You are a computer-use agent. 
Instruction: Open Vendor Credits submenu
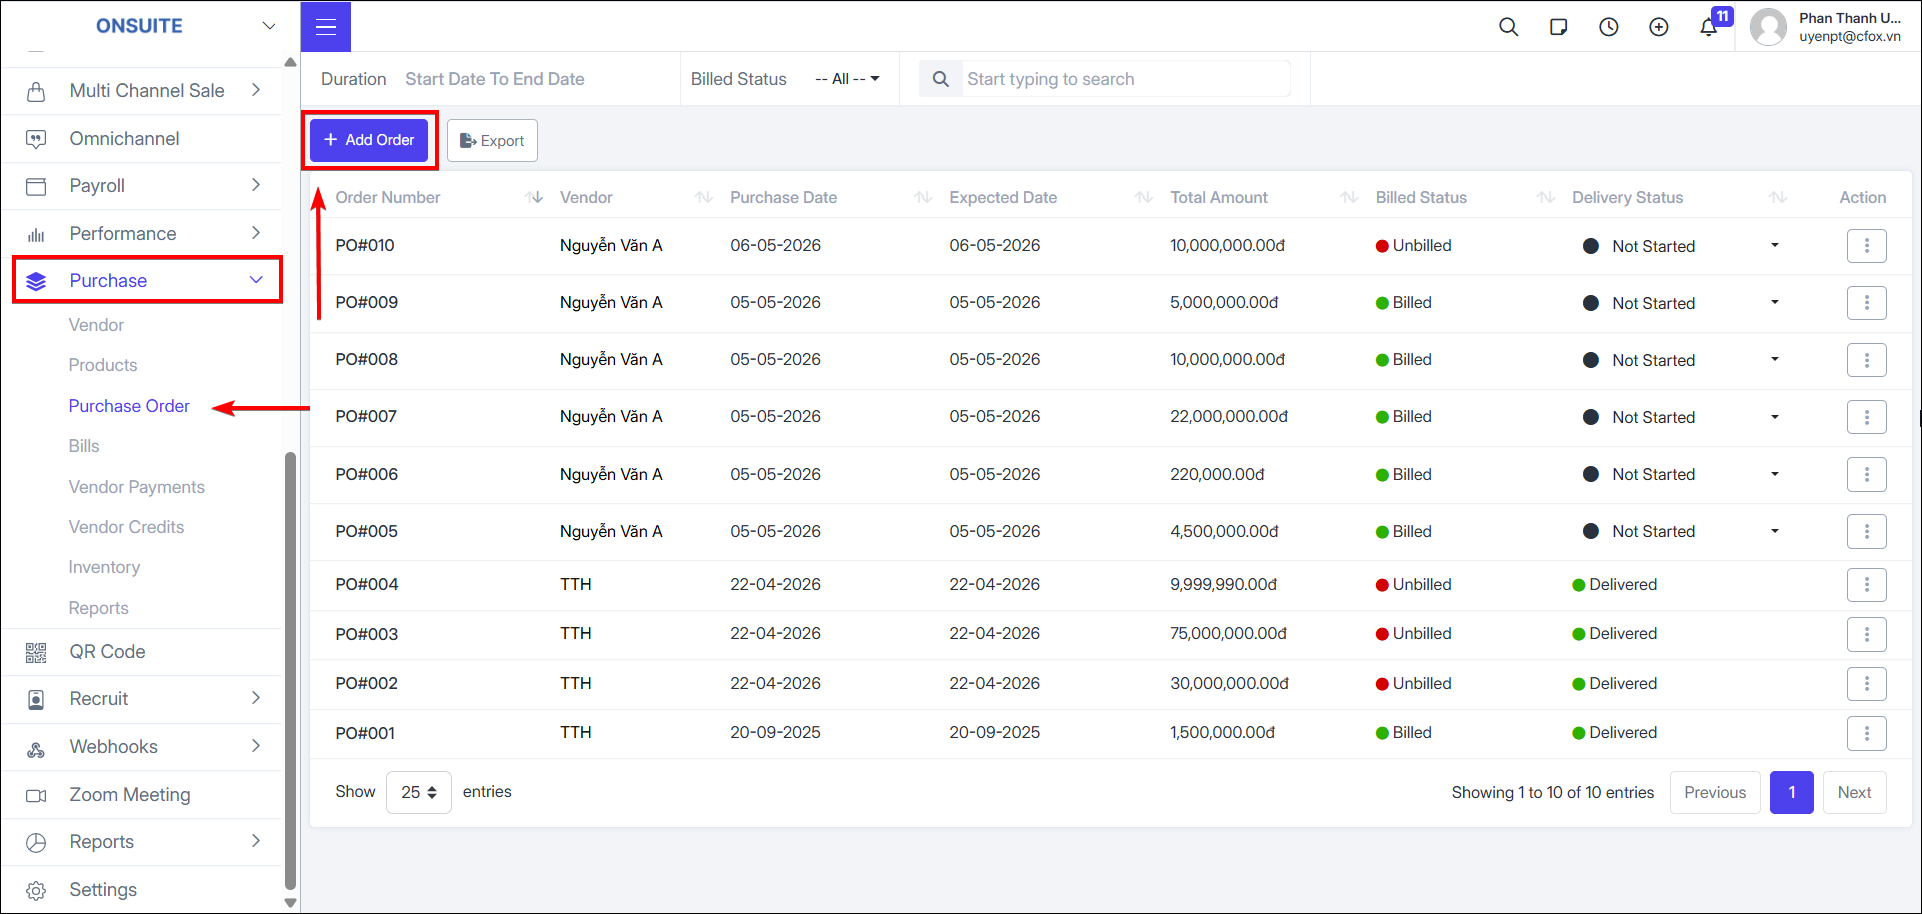(126, 527)
